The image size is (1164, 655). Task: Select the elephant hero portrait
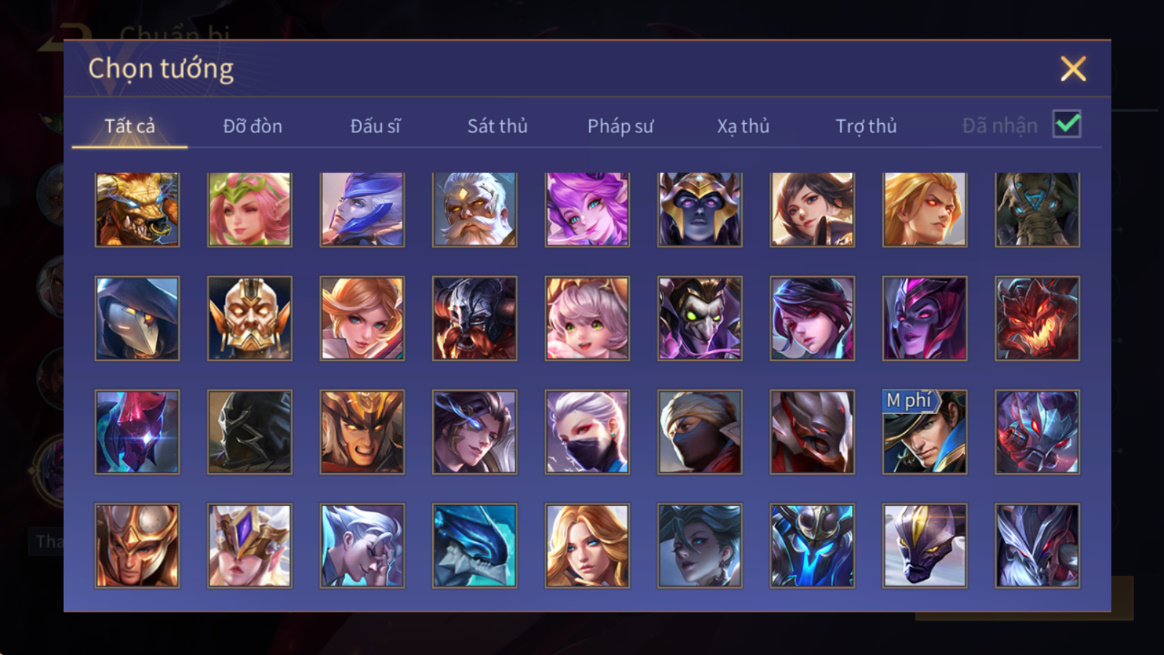[1037, 209]
